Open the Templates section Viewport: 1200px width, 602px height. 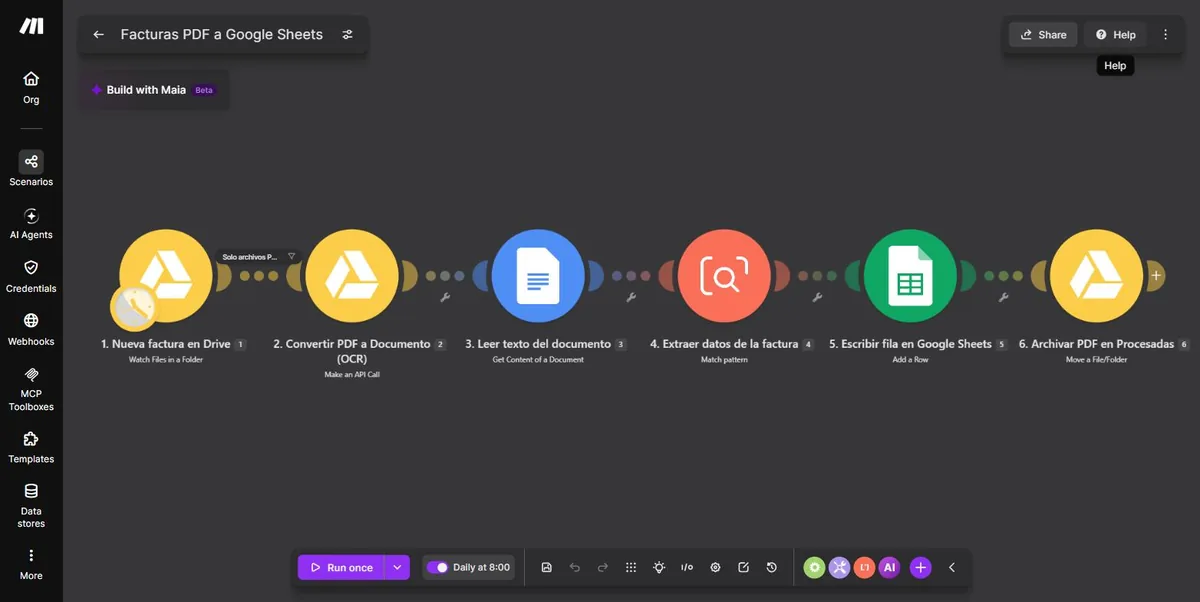point(31,447)
